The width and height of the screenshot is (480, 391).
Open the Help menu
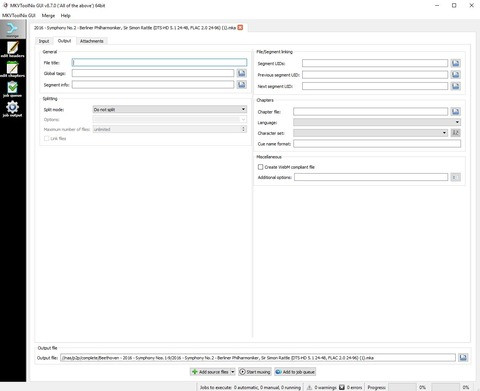(x=65, y=15)
